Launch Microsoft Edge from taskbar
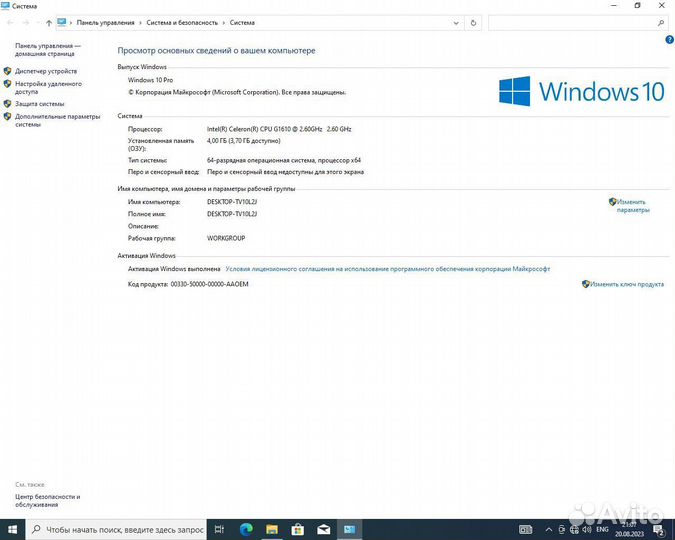 (246, 530)
